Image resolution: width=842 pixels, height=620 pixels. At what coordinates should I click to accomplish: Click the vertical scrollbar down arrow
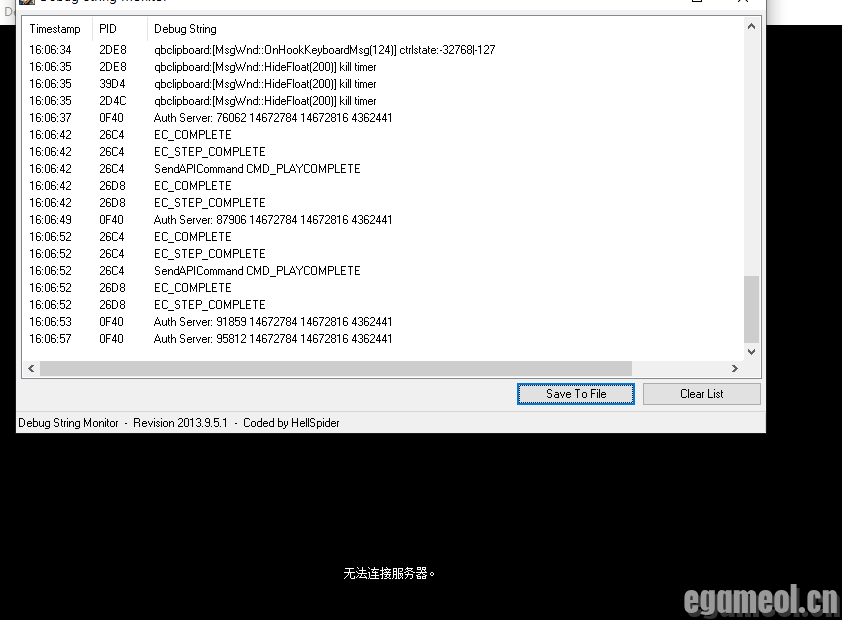coord(752,352)
